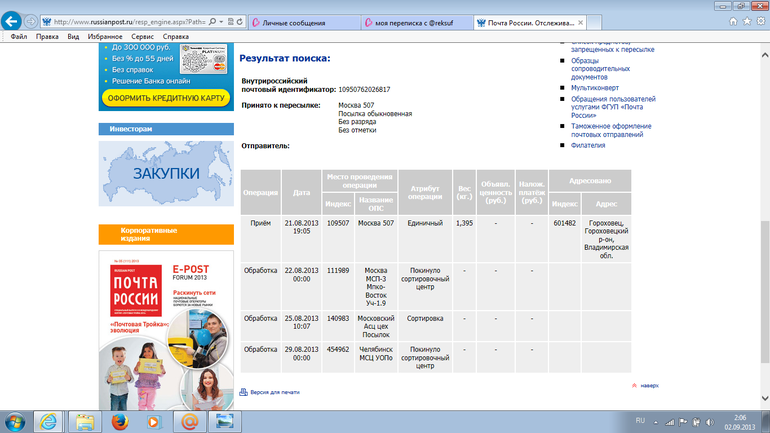Expand the address bar dropdown arrow
Viewport: 770px width, 433px height.
click(x=221, y=22)
